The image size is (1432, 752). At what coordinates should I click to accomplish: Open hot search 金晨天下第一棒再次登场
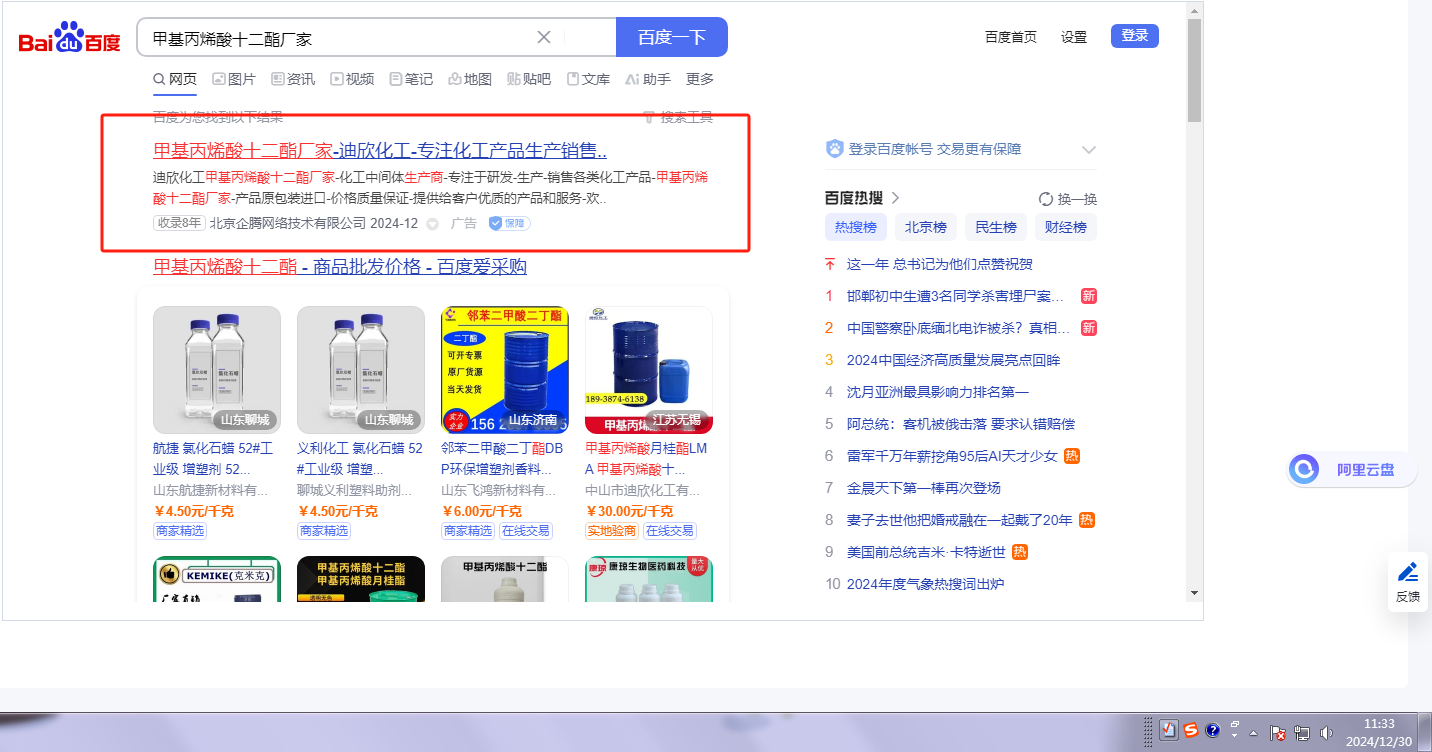(924, 488)
